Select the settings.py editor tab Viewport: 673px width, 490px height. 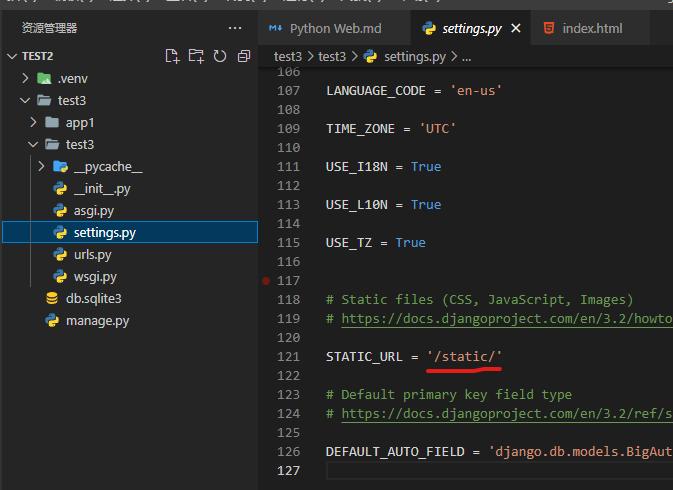click(471, 29)
